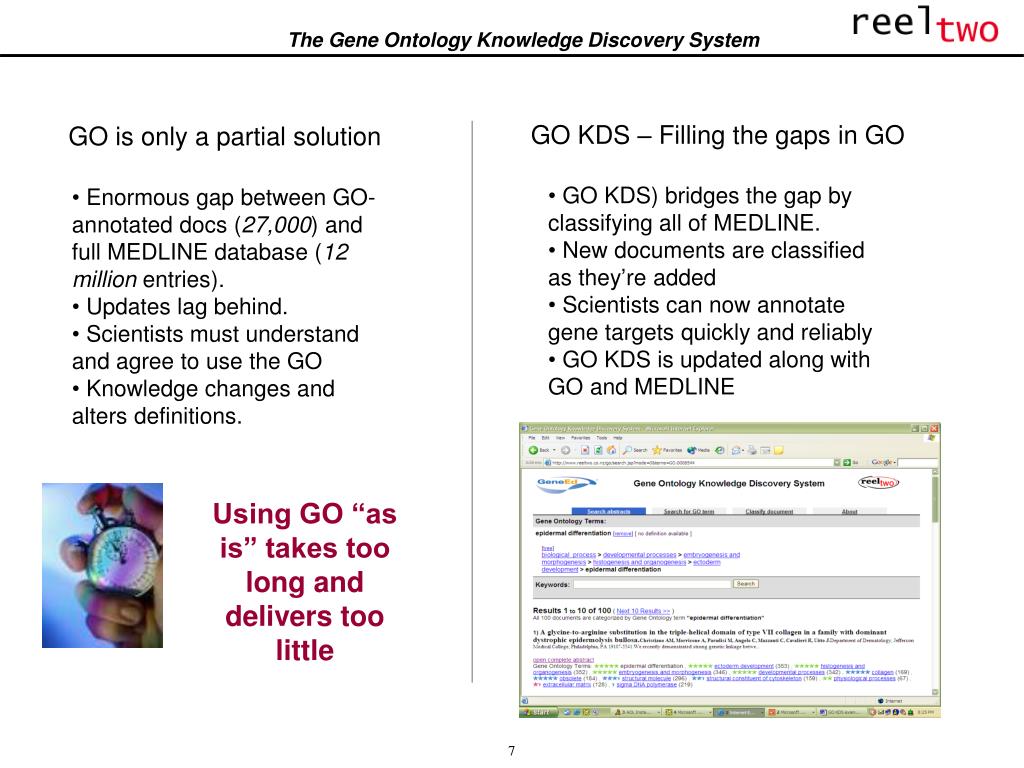Open the Back history dropdown arrow
1024x768 pixels.
(x=554, y=450)
